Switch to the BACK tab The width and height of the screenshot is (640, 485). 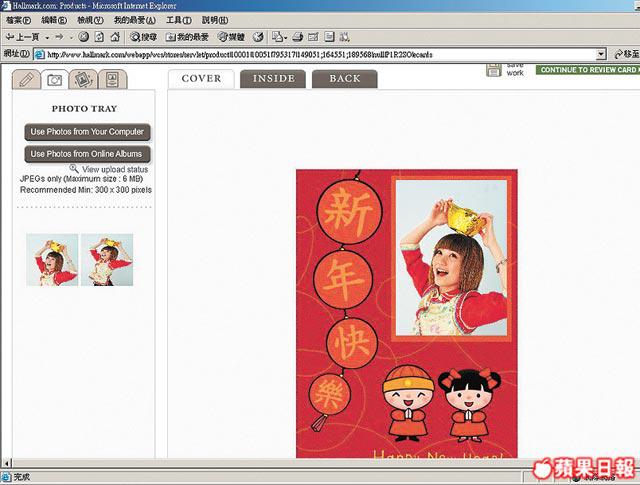tap(345, 78)
